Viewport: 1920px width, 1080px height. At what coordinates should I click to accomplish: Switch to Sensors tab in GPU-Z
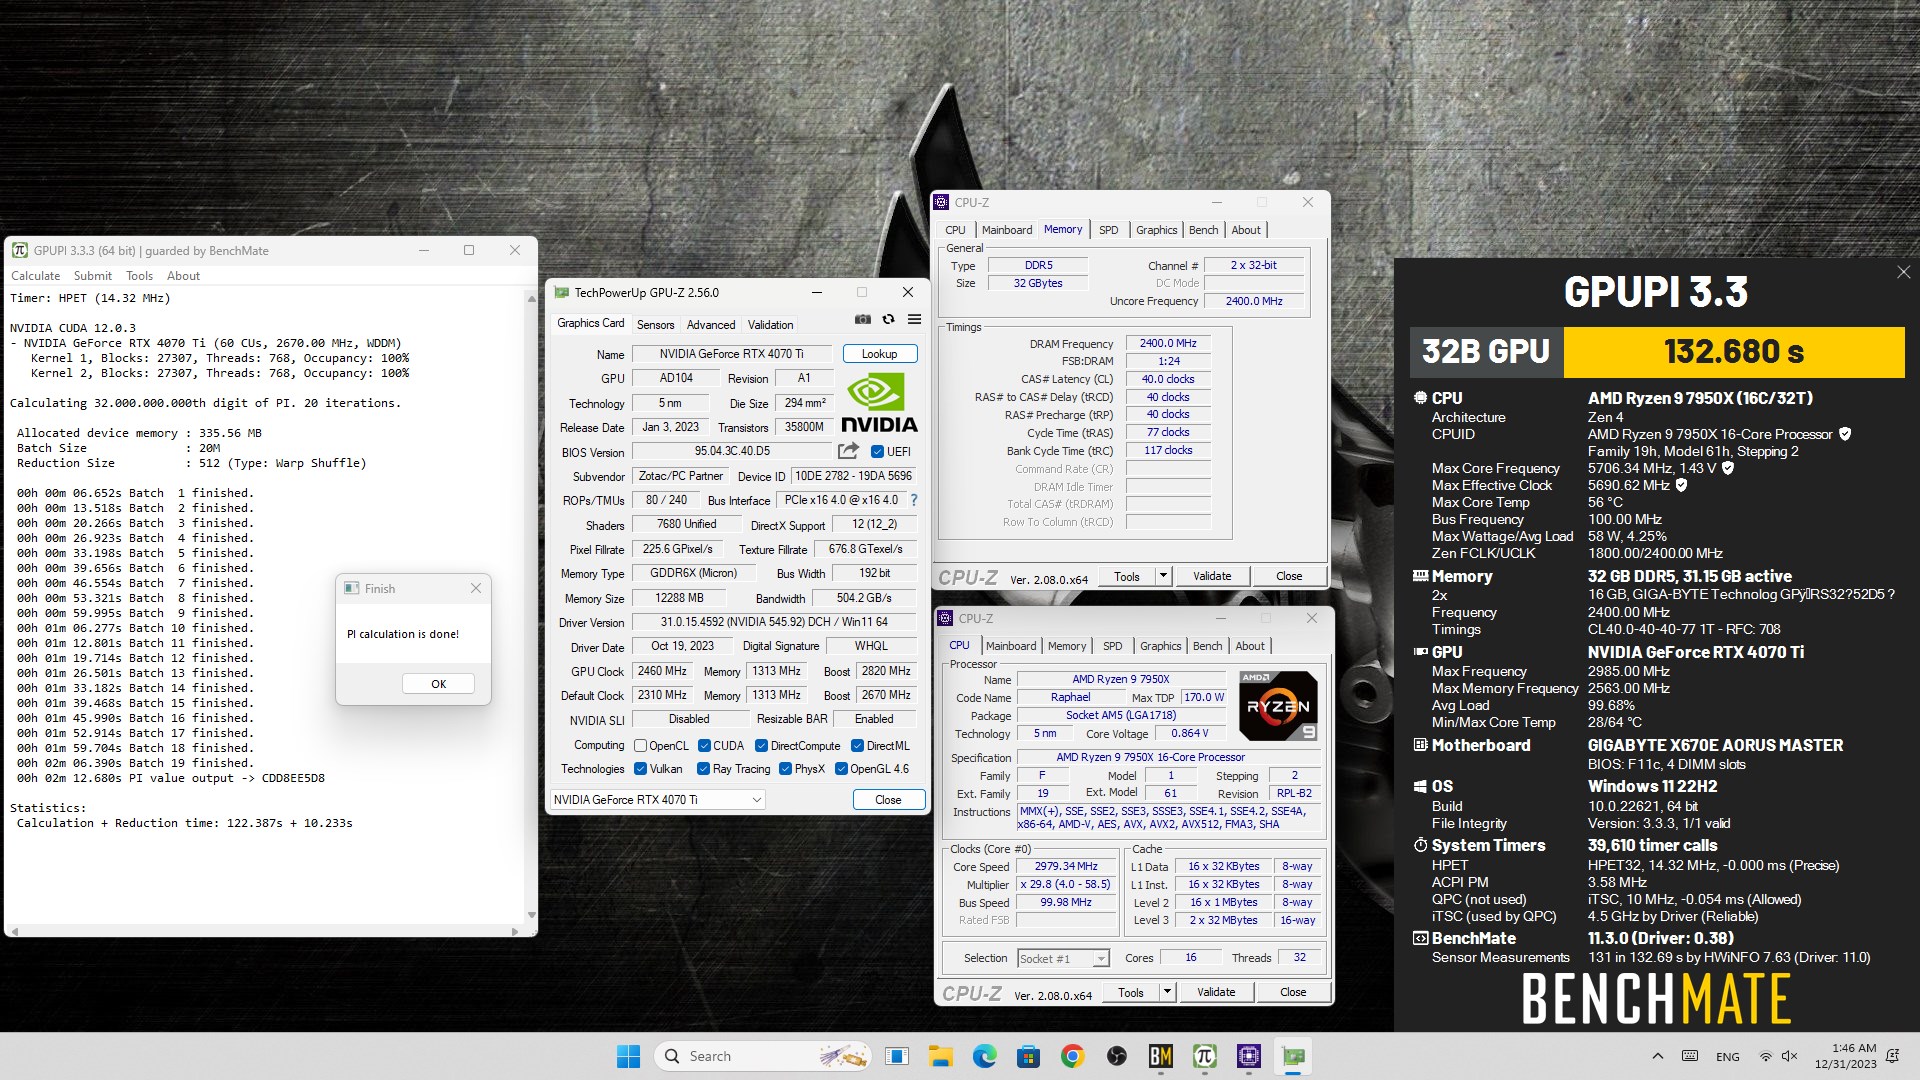pos(655,325)
